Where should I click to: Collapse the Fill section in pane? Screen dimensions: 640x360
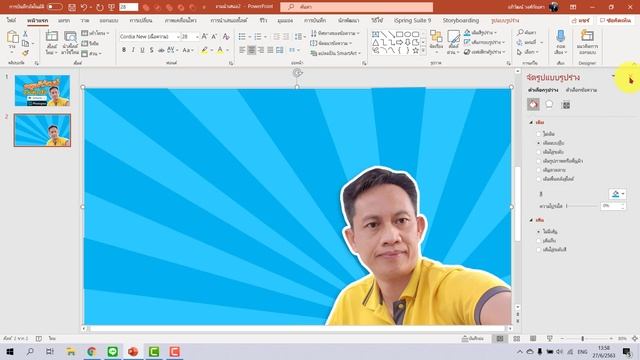click(531, 122)
